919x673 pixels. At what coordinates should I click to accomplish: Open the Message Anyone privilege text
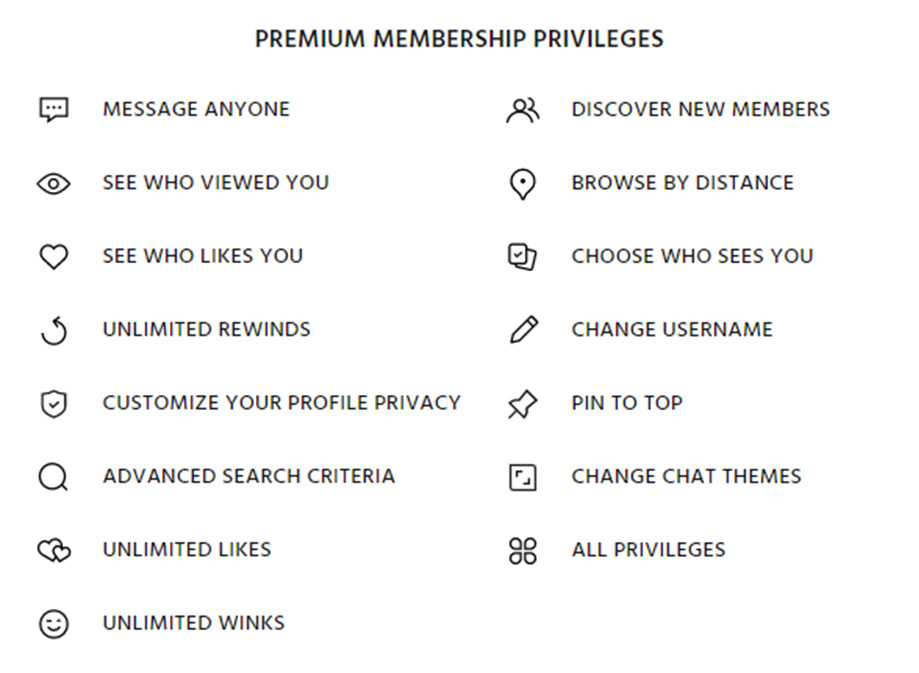tap(196, 110)
